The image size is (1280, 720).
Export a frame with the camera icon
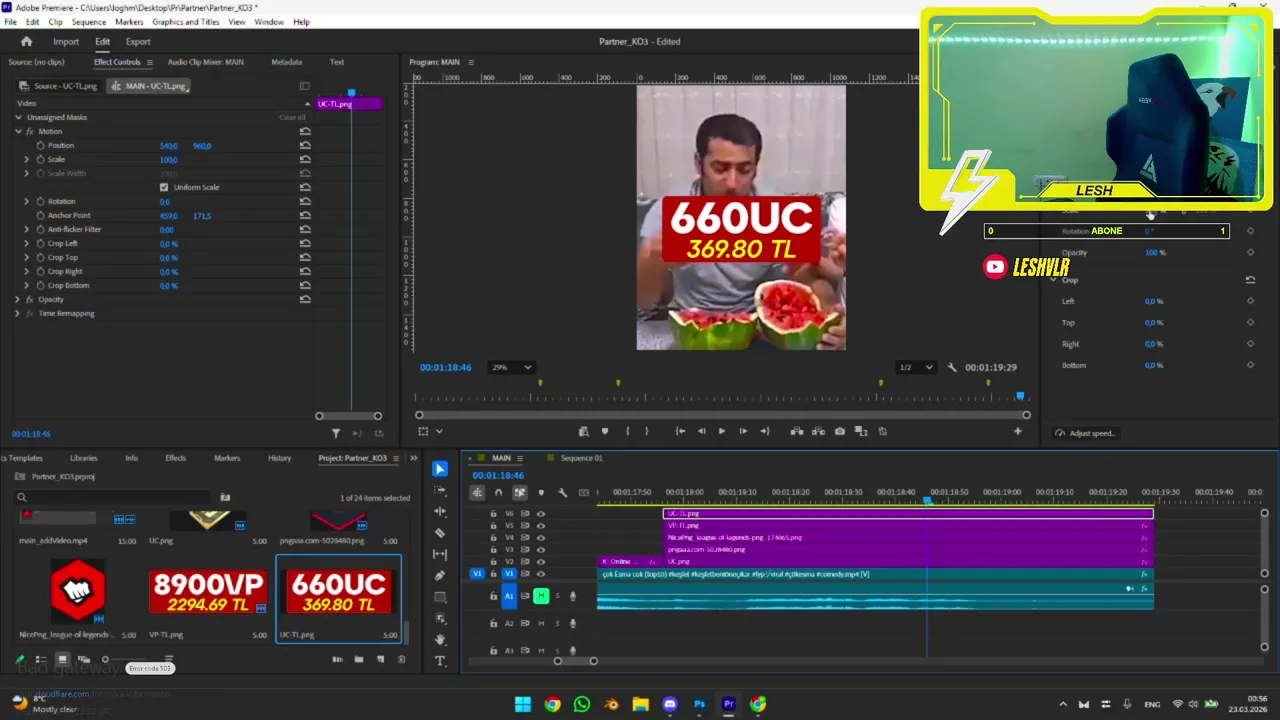839,431
